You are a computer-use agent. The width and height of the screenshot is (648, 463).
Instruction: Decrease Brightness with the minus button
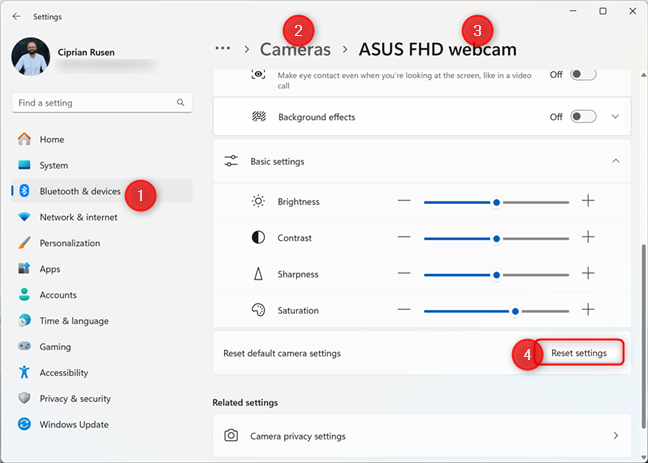[x=404, y=201]
